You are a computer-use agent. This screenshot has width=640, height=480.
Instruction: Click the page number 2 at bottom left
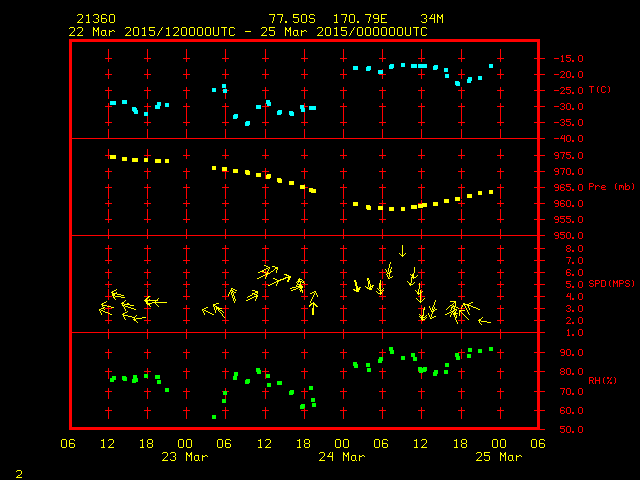tap(19, 474)
